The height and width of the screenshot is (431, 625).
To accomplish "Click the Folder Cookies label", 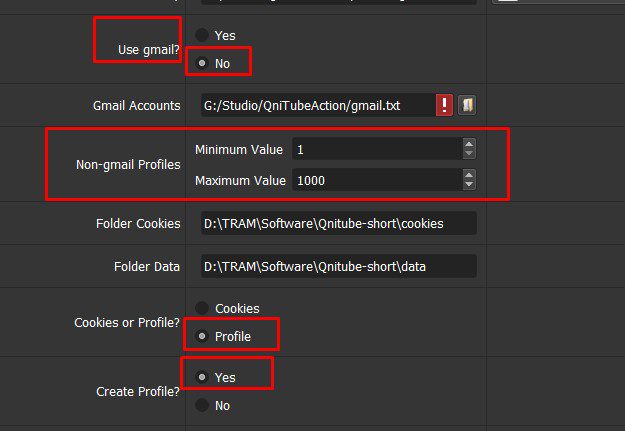I will click(138, 224).
